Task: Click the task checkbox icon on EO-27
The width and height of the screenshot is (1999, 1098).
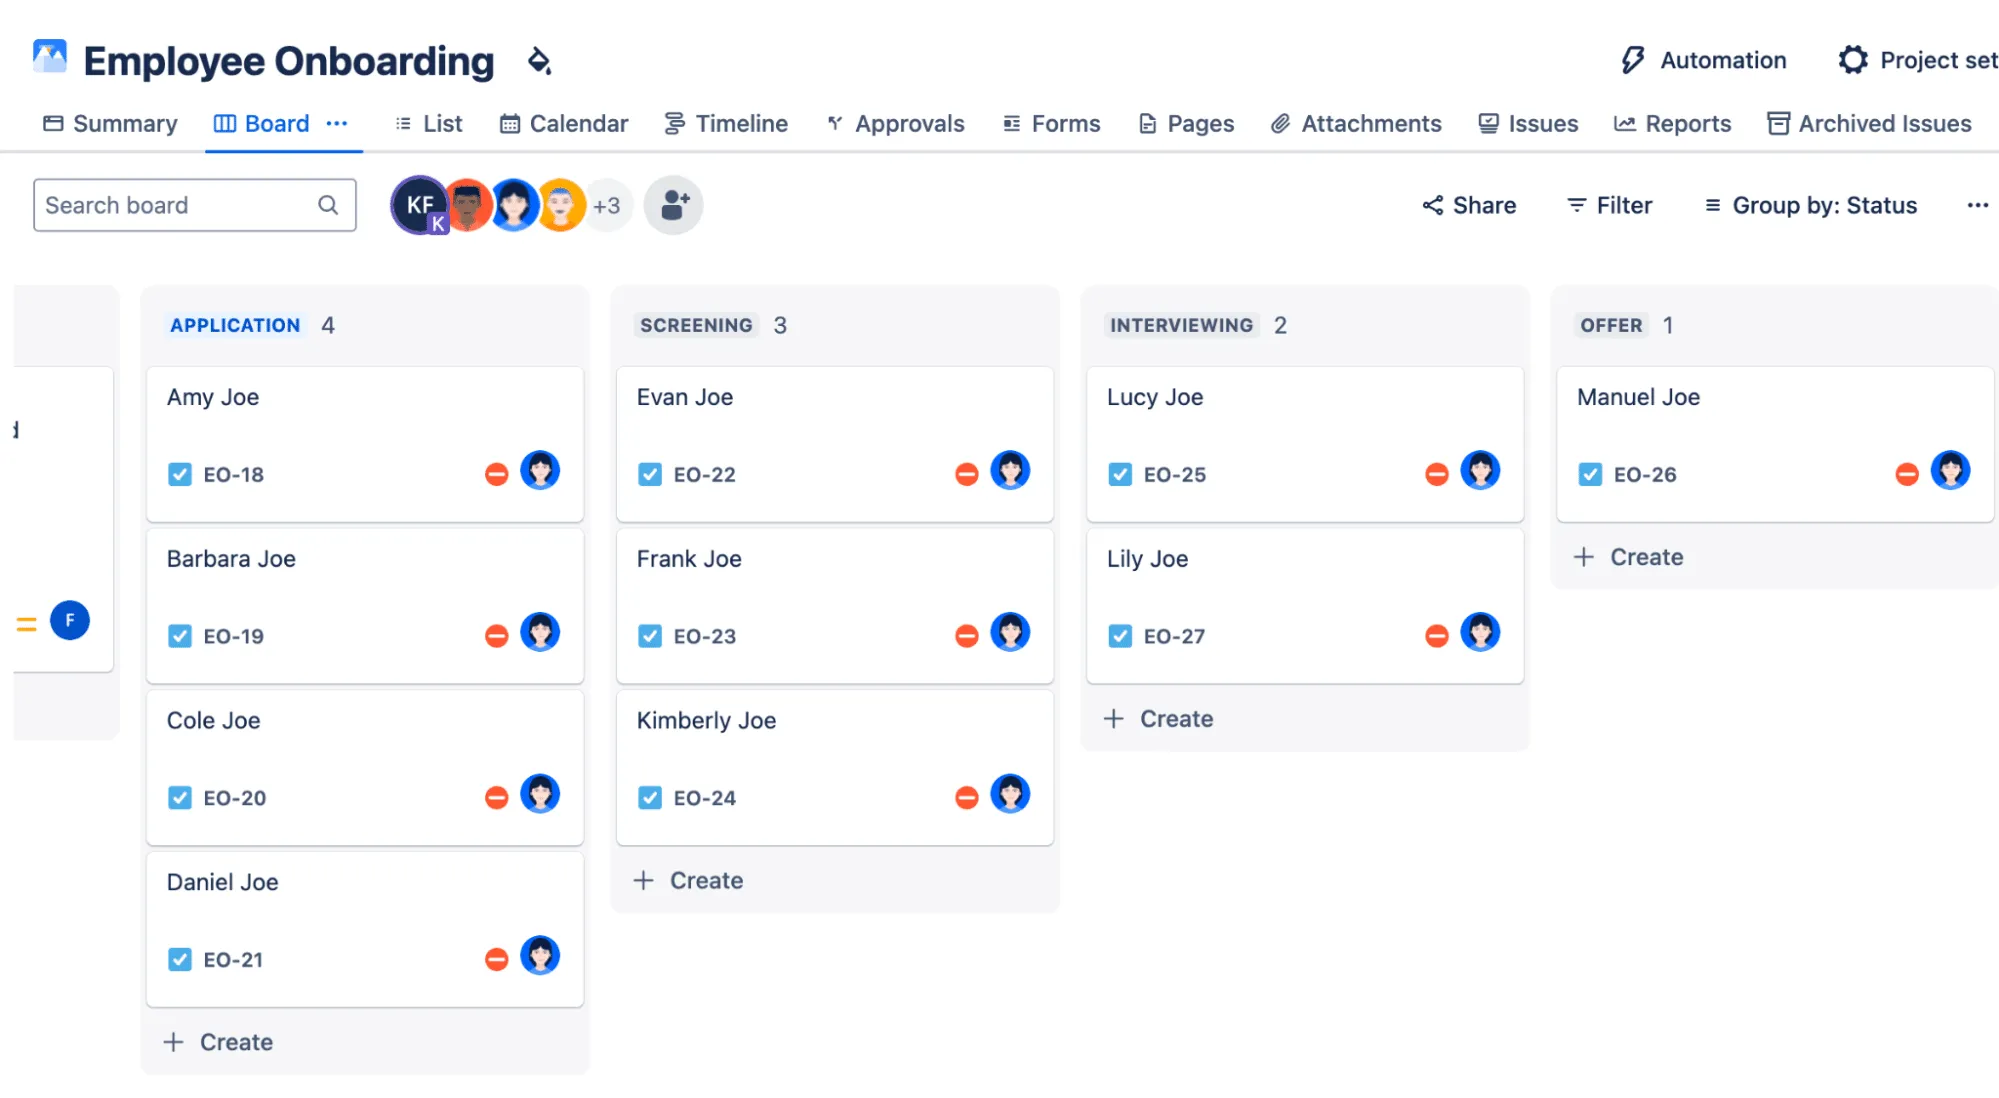Action: click(1120, 636)
